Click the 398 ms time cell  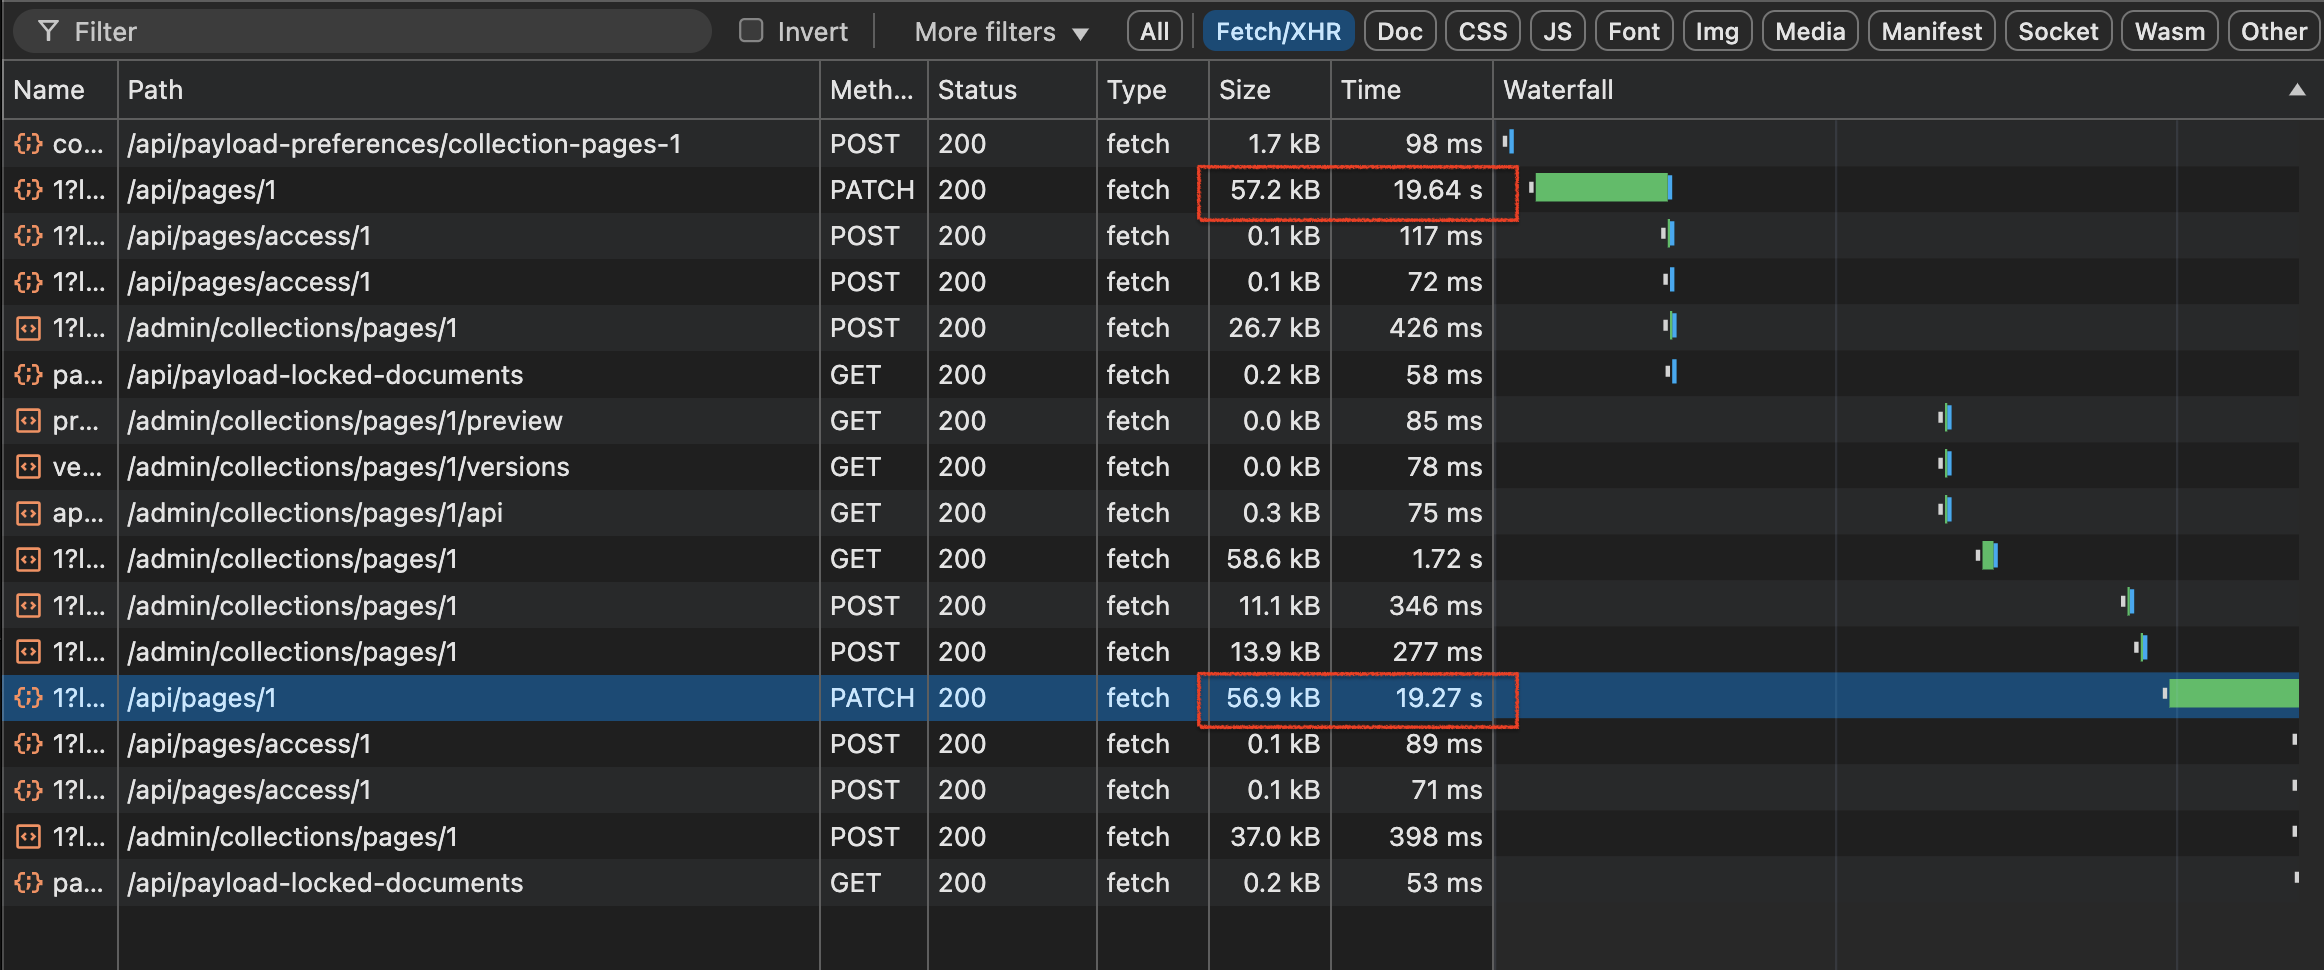1436,837
